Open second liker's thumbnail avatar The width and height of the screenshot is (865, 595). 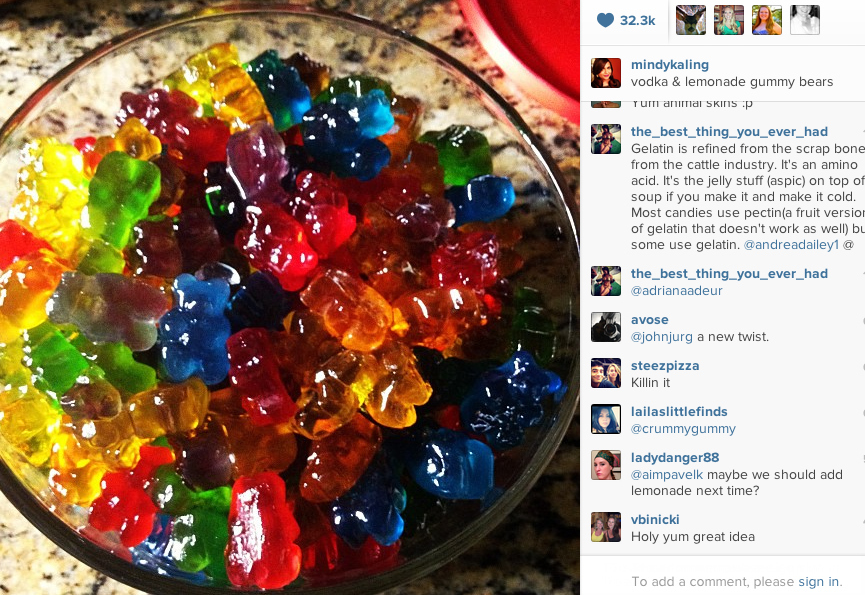point(729,20)
